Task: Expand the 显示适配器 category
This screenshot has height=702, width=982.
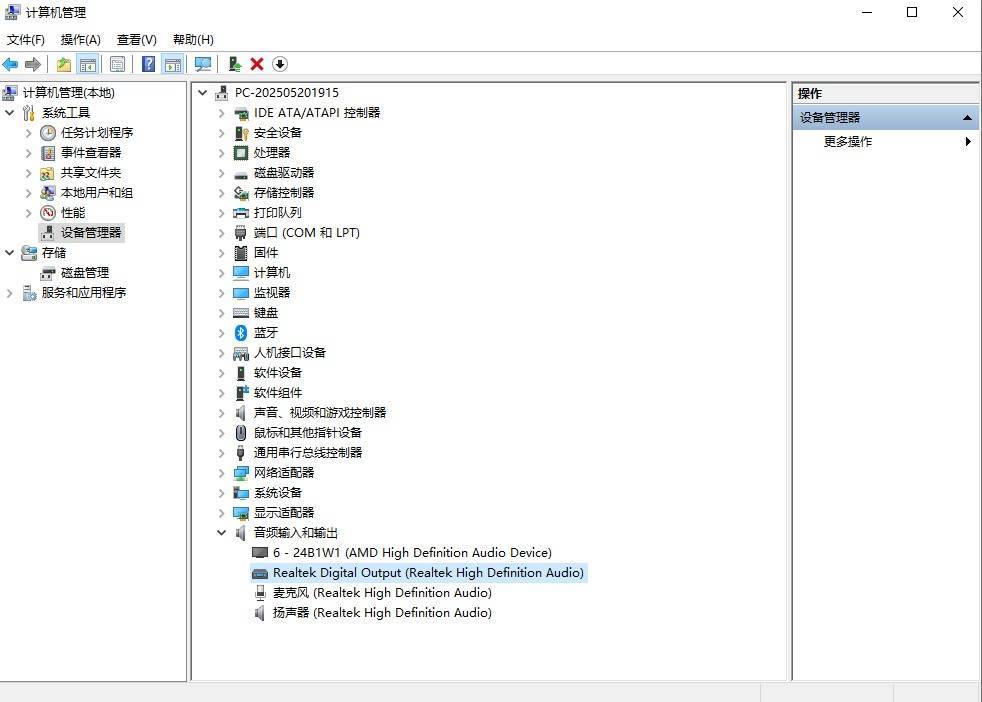Action: pyautogui.click(x=221, y=513)
